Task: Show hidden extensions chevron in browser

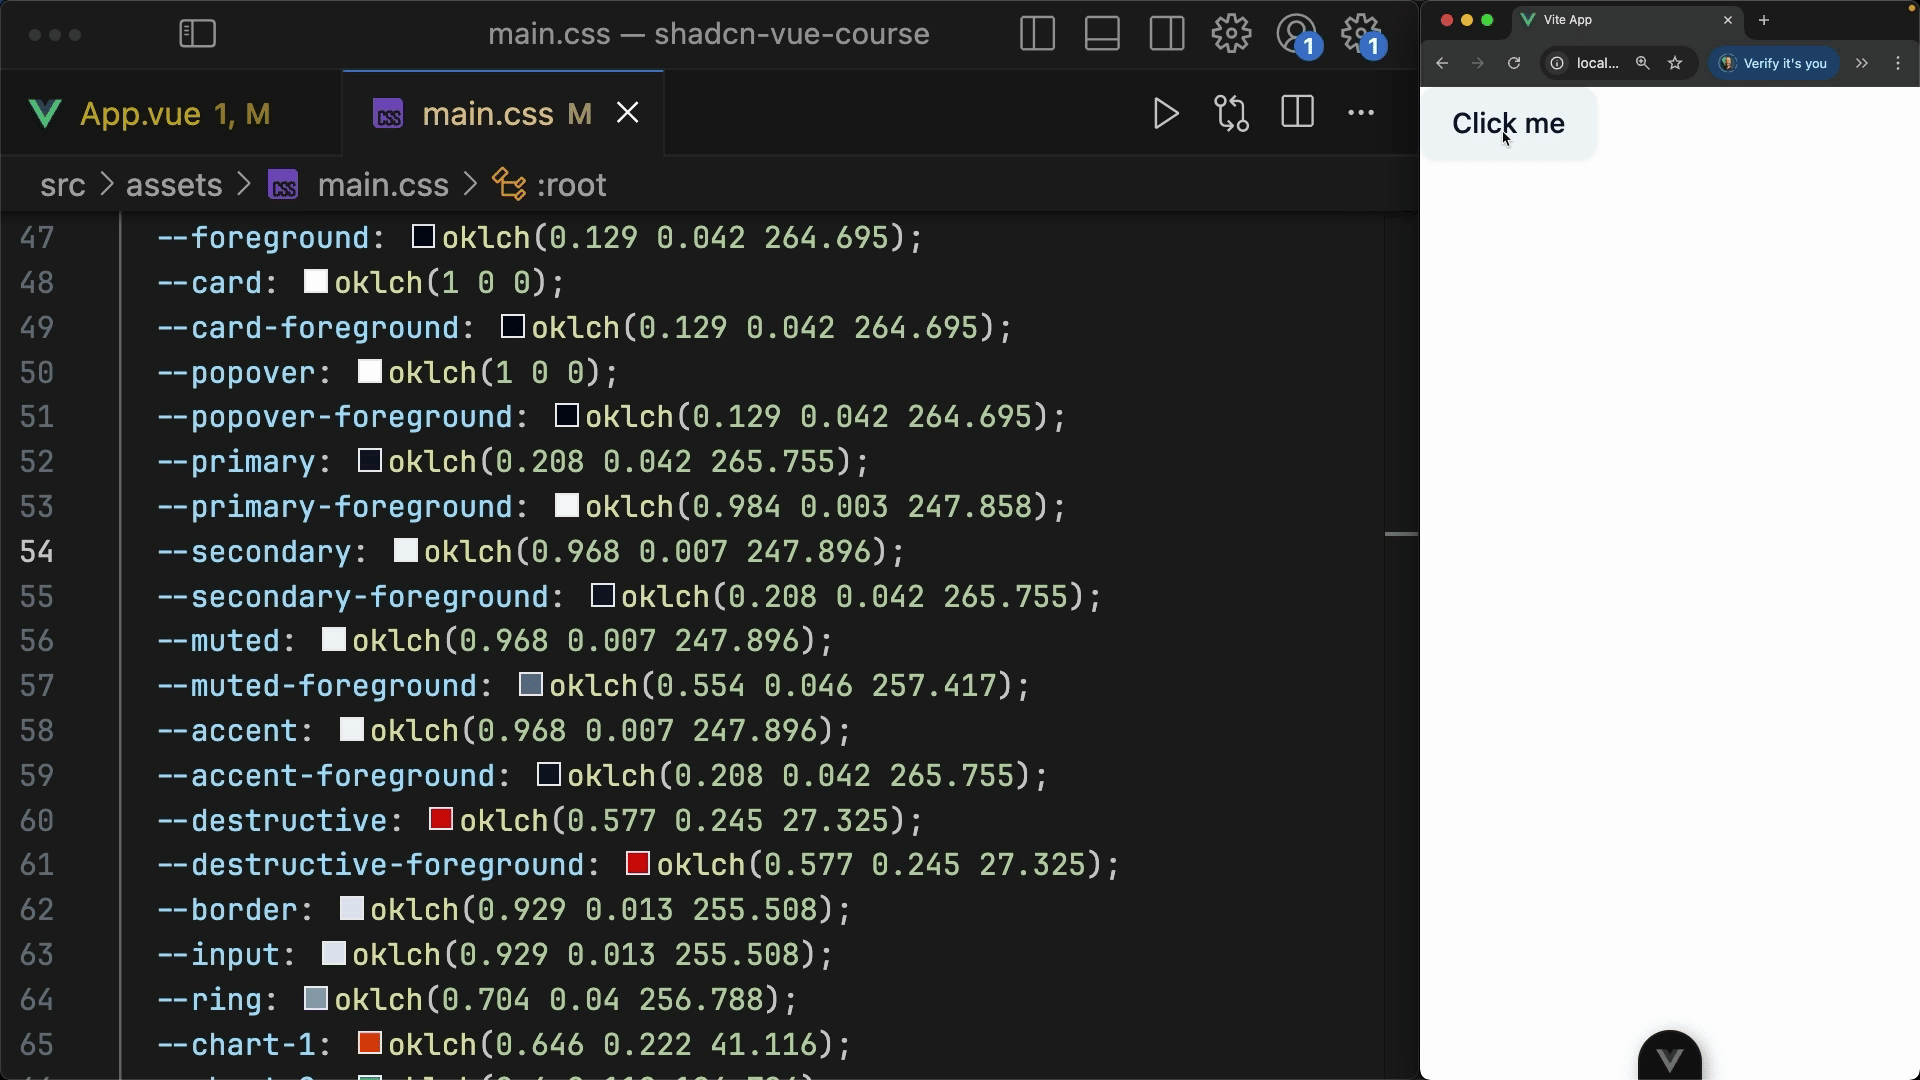Action: (1861, 63)
